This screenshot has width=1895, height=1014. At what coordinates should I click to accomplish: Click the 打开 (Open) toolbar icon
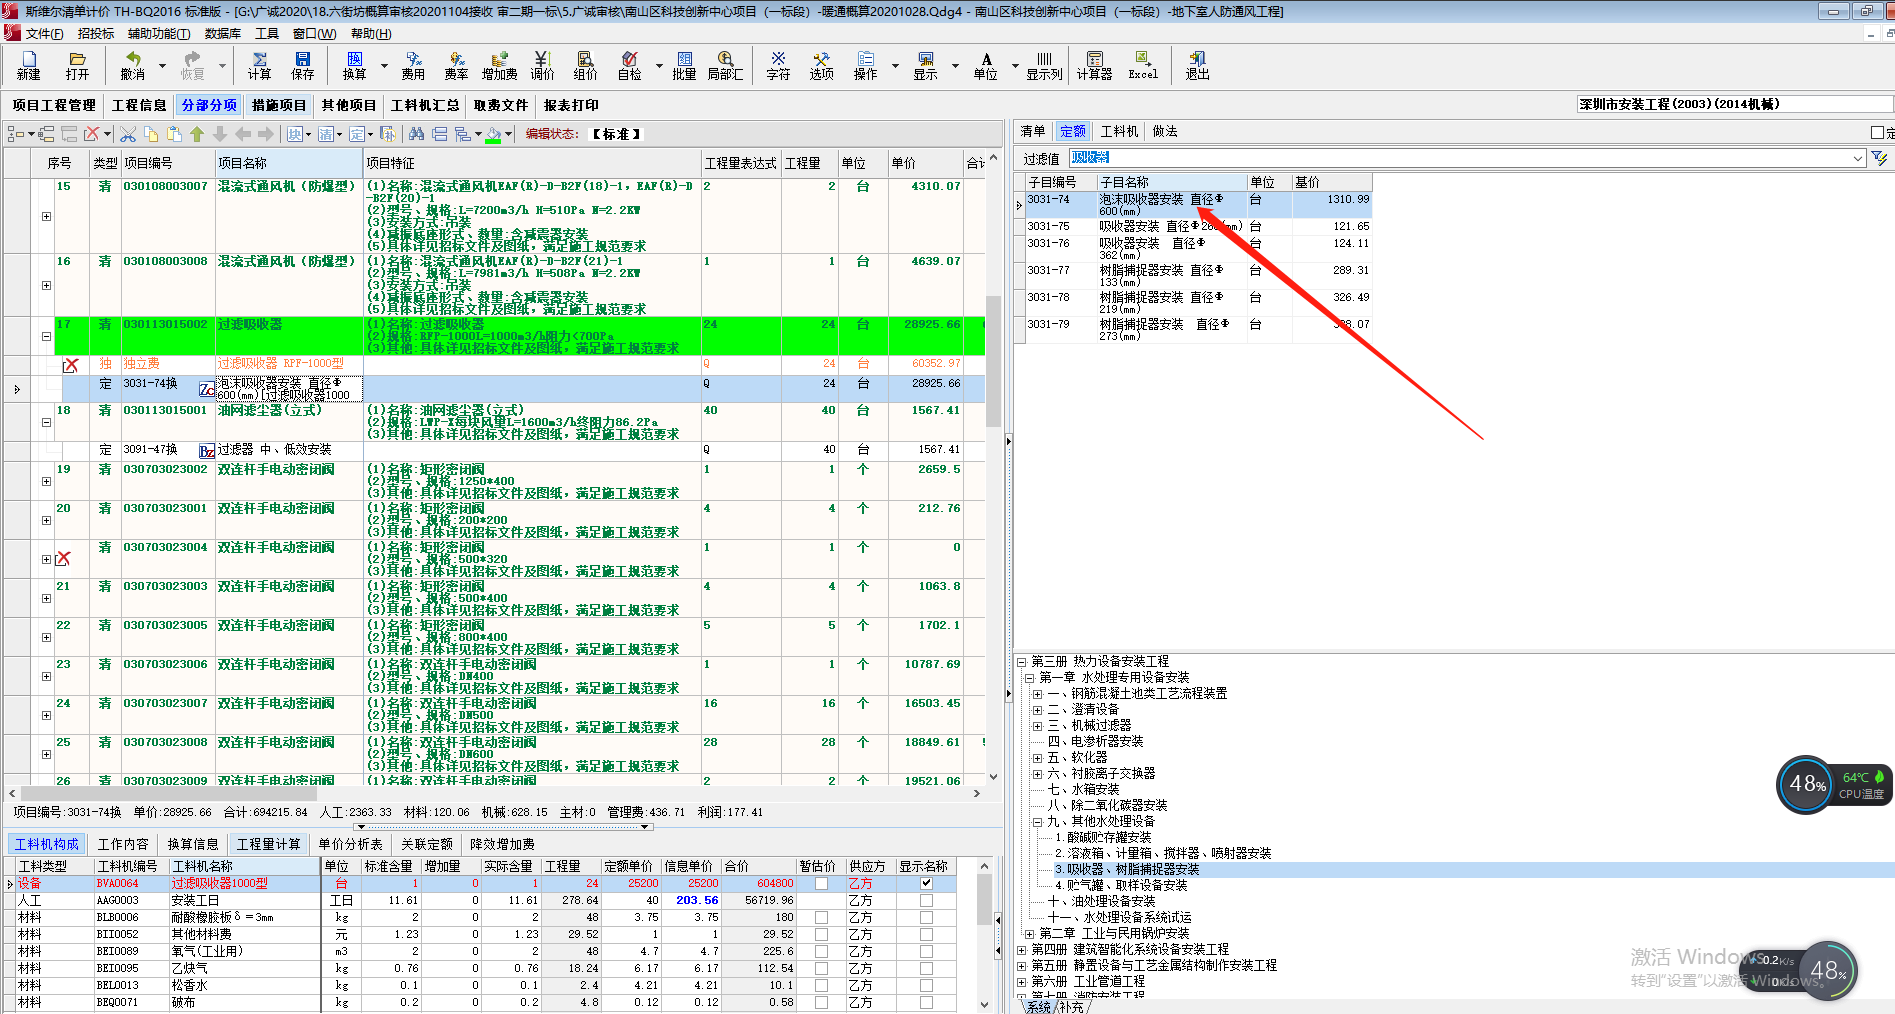click(77, 66)
